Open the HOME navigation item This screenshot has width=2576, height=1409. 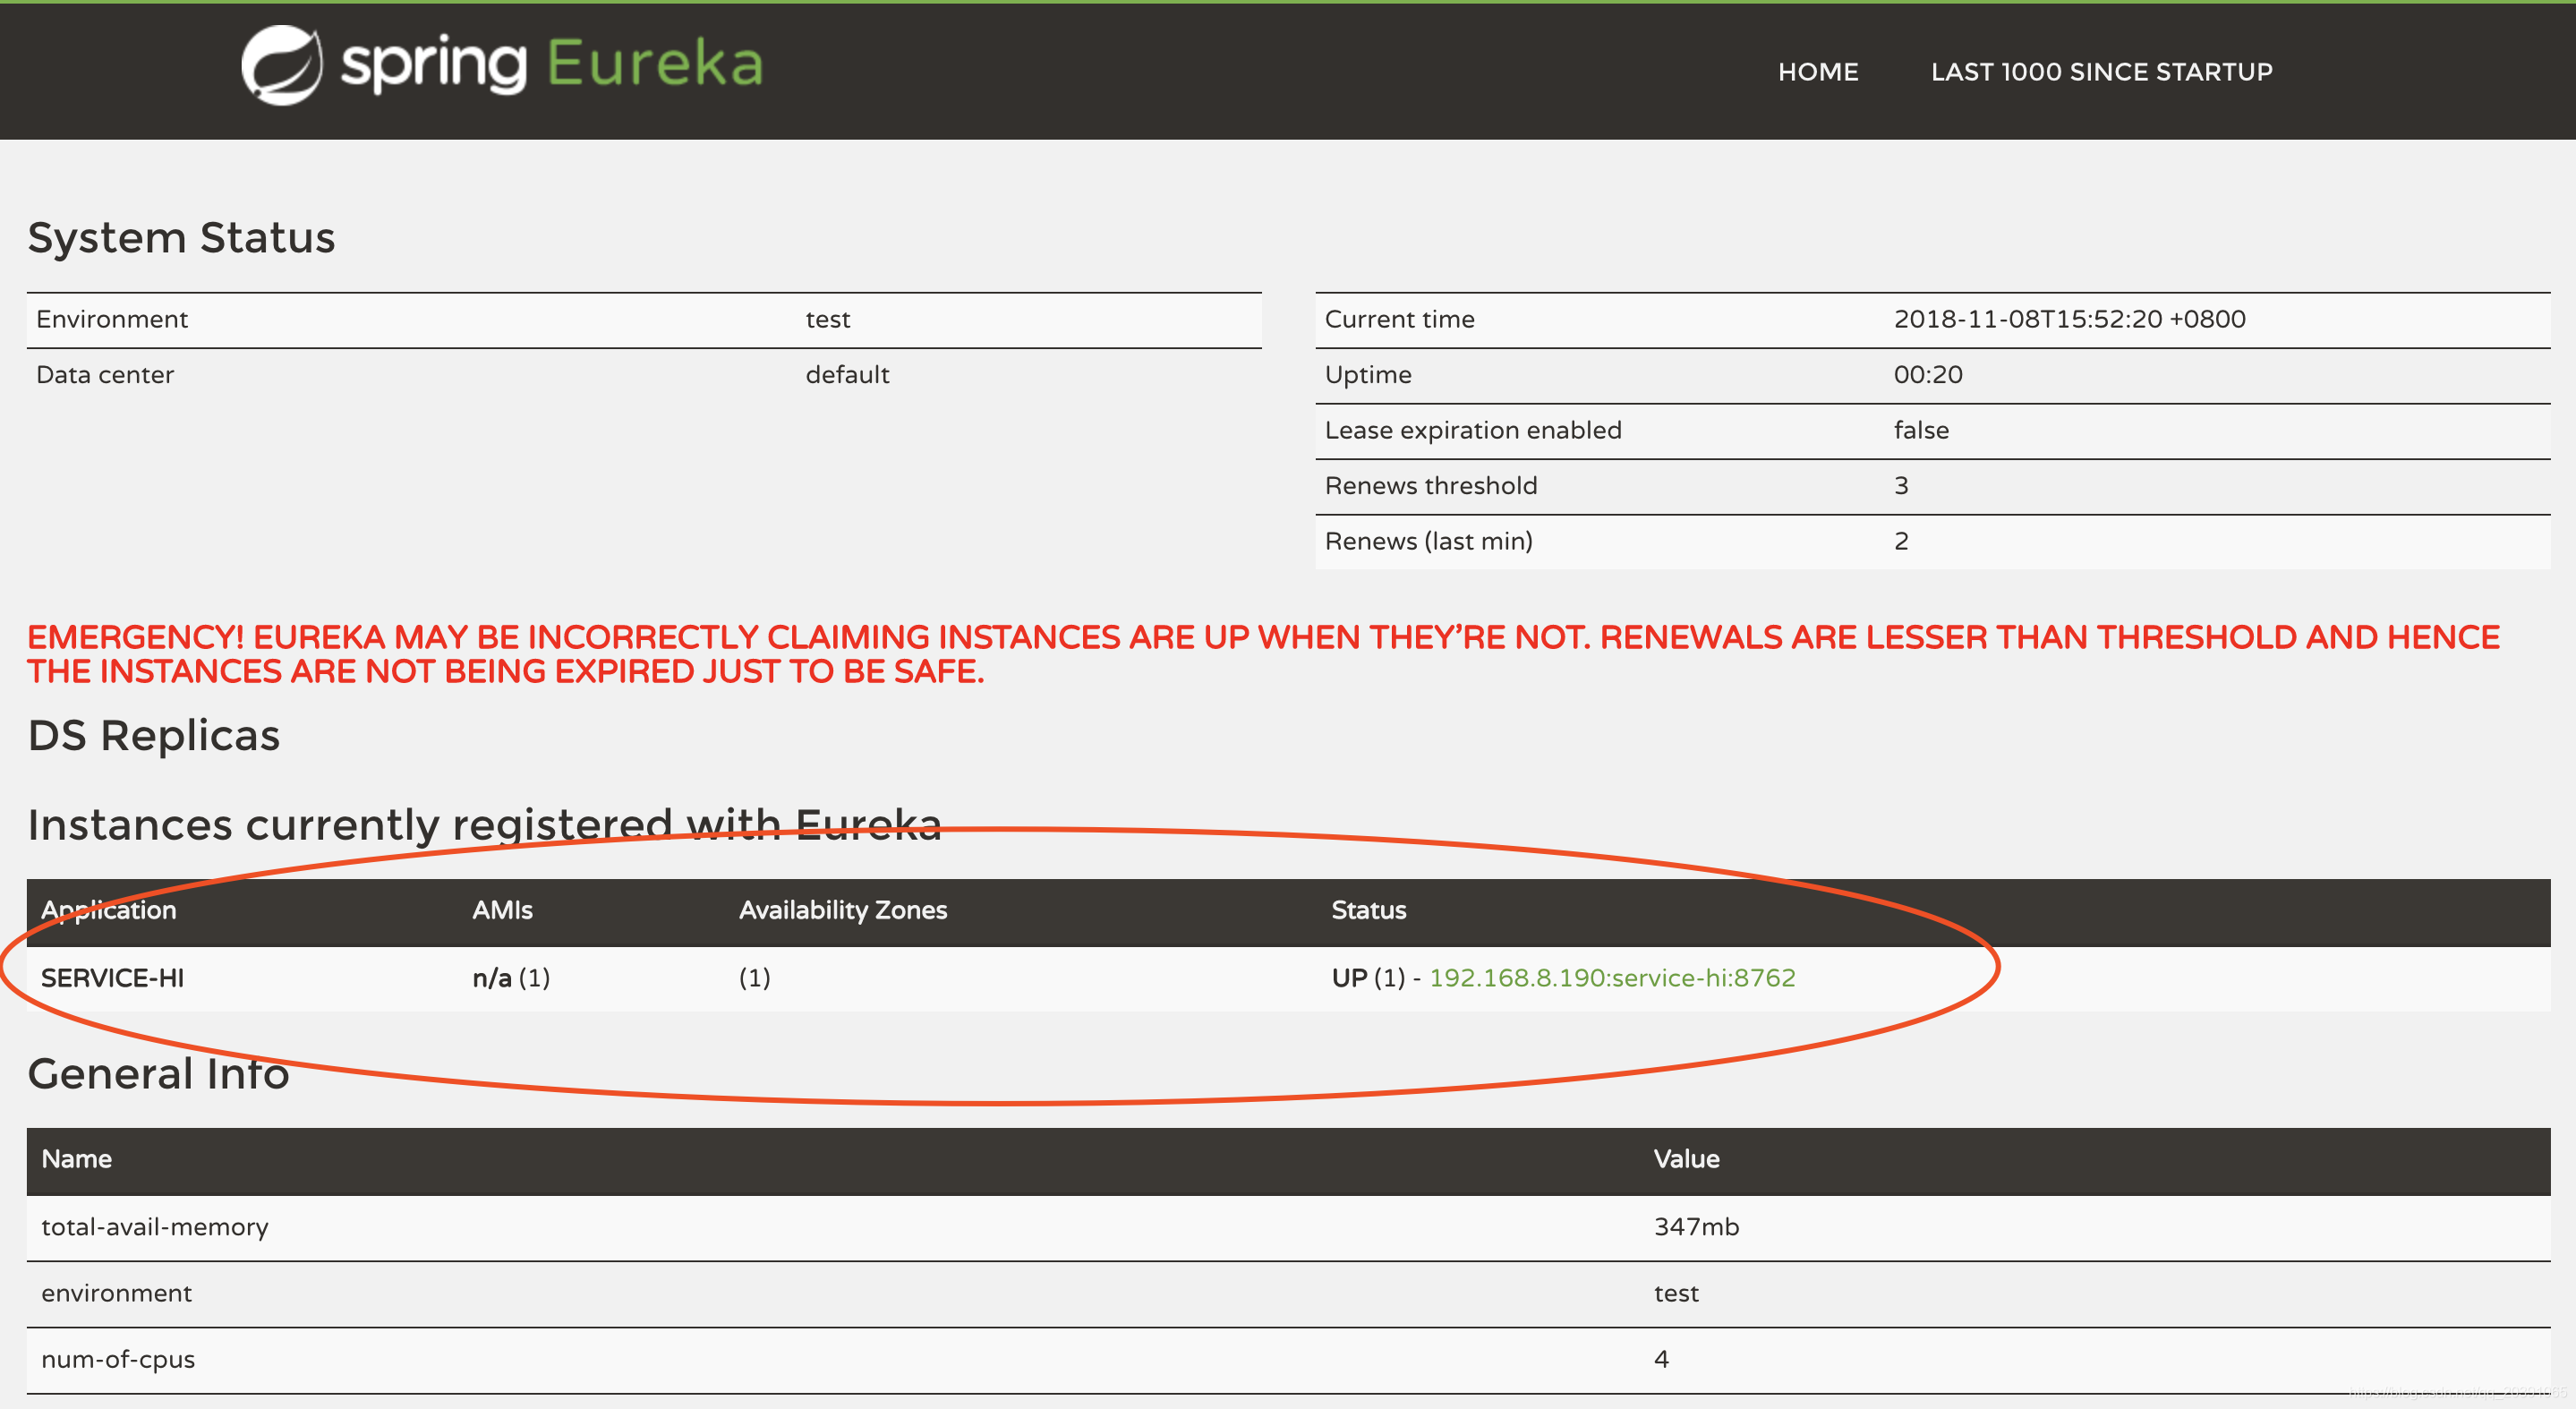[1817, 72]
